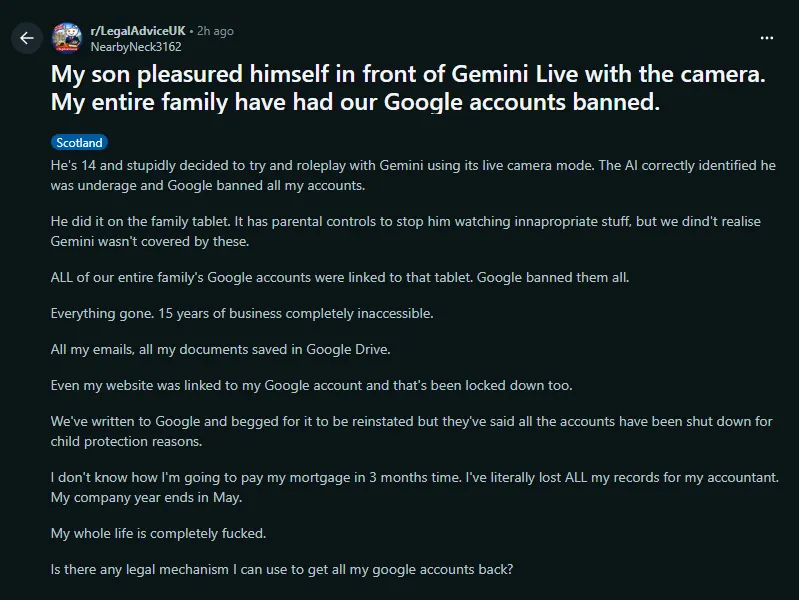799x600 pixels.
Task: Click the '2h ago' post timestamp
Action: click(216, 31)
